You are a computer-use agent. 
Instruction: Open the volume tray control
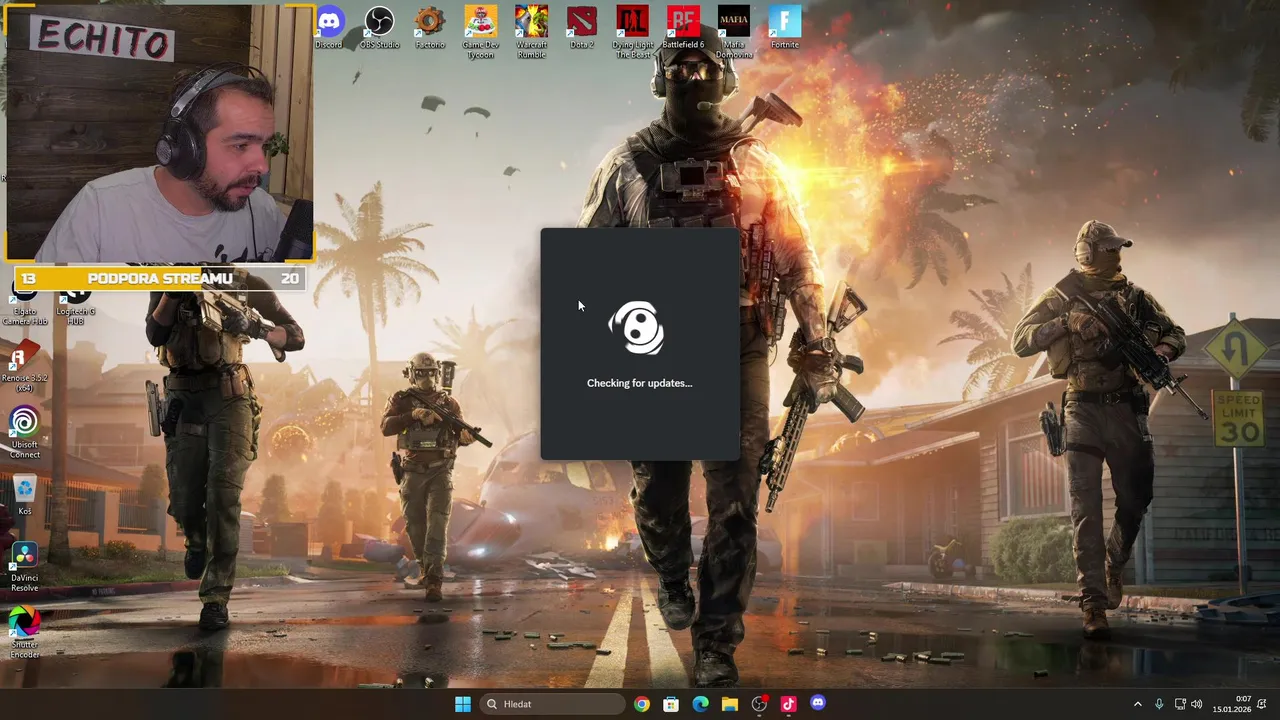1196,704
